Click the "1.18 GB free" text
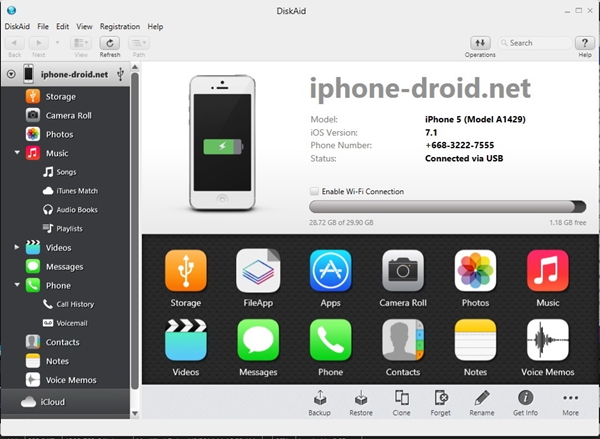 tap(568, 222)
